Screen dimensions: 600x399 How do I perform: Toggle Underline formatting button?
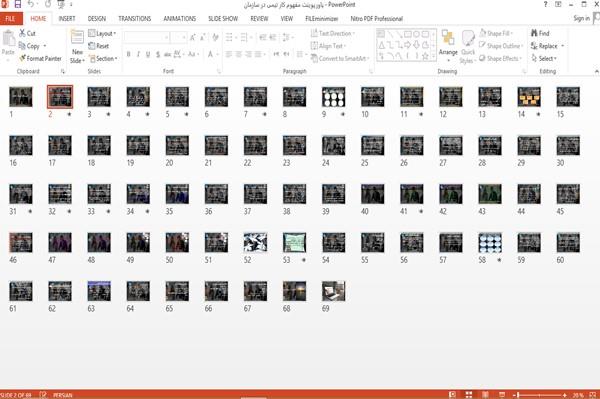(x=148, y=54)
